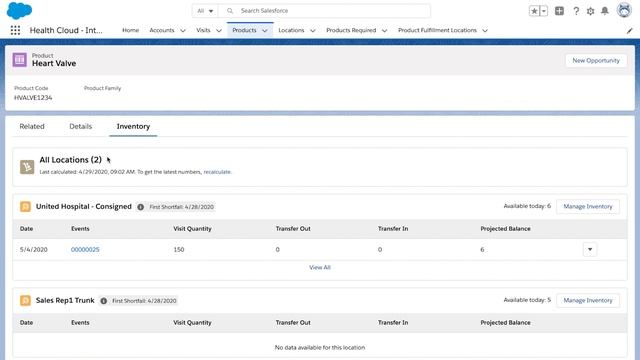The height and width of the screenshot is (360, 640).
Task: Click the All Locations inventory icon
Action: (x=27, y=167)
